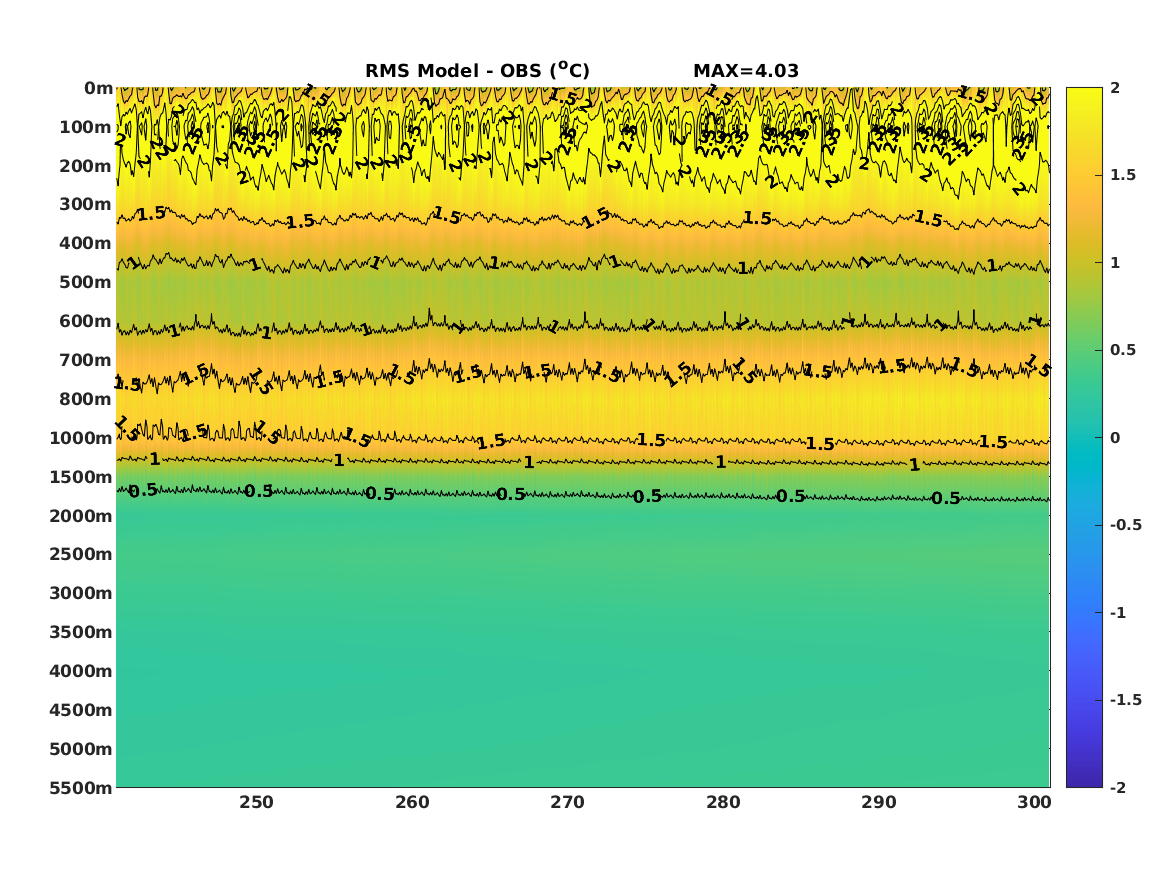Click the colorbar tick label '-0.5'
Image resolution: width=1167 pixels, height=875 pixels.
(x=1125, y=525)
